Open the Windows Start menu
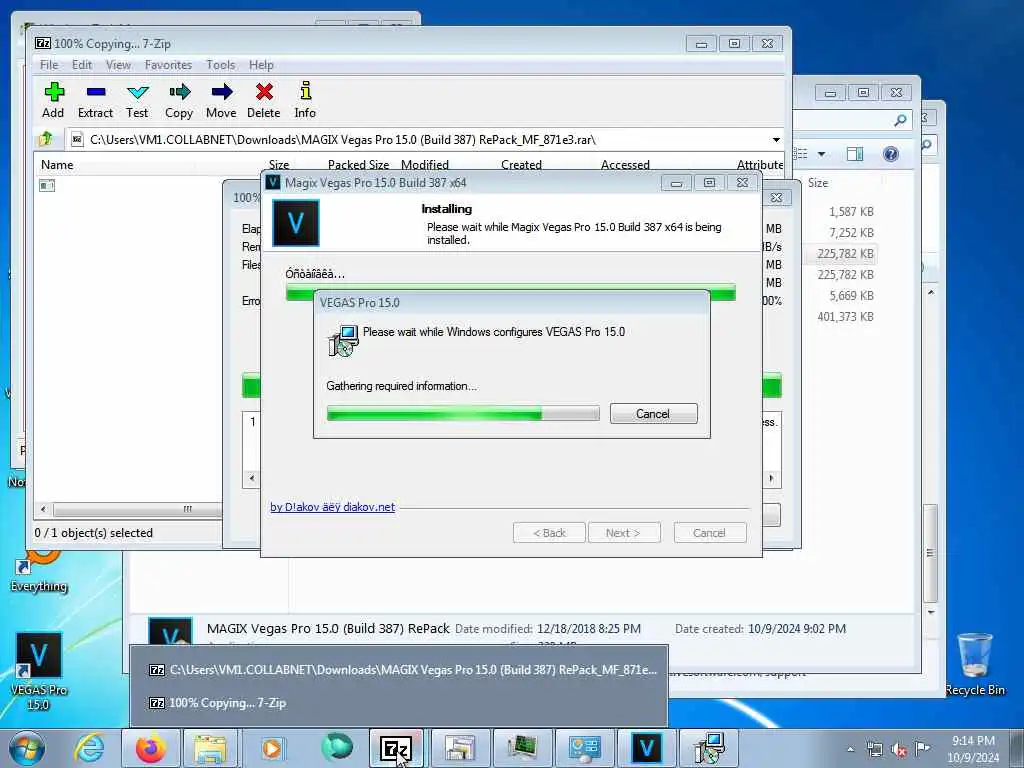Viewport: 1024px width, 768px height. (x=26, y=748)
